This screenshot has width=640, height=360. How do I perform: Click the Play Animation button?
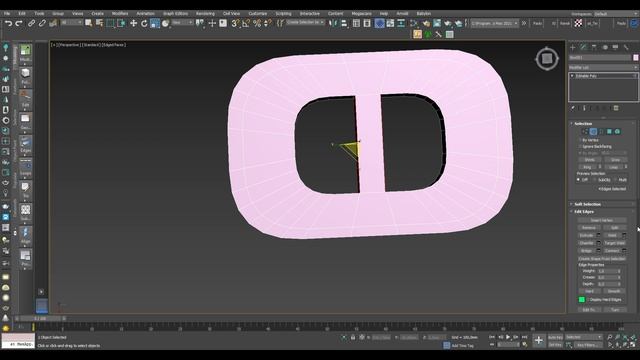[x=508, y=337]
